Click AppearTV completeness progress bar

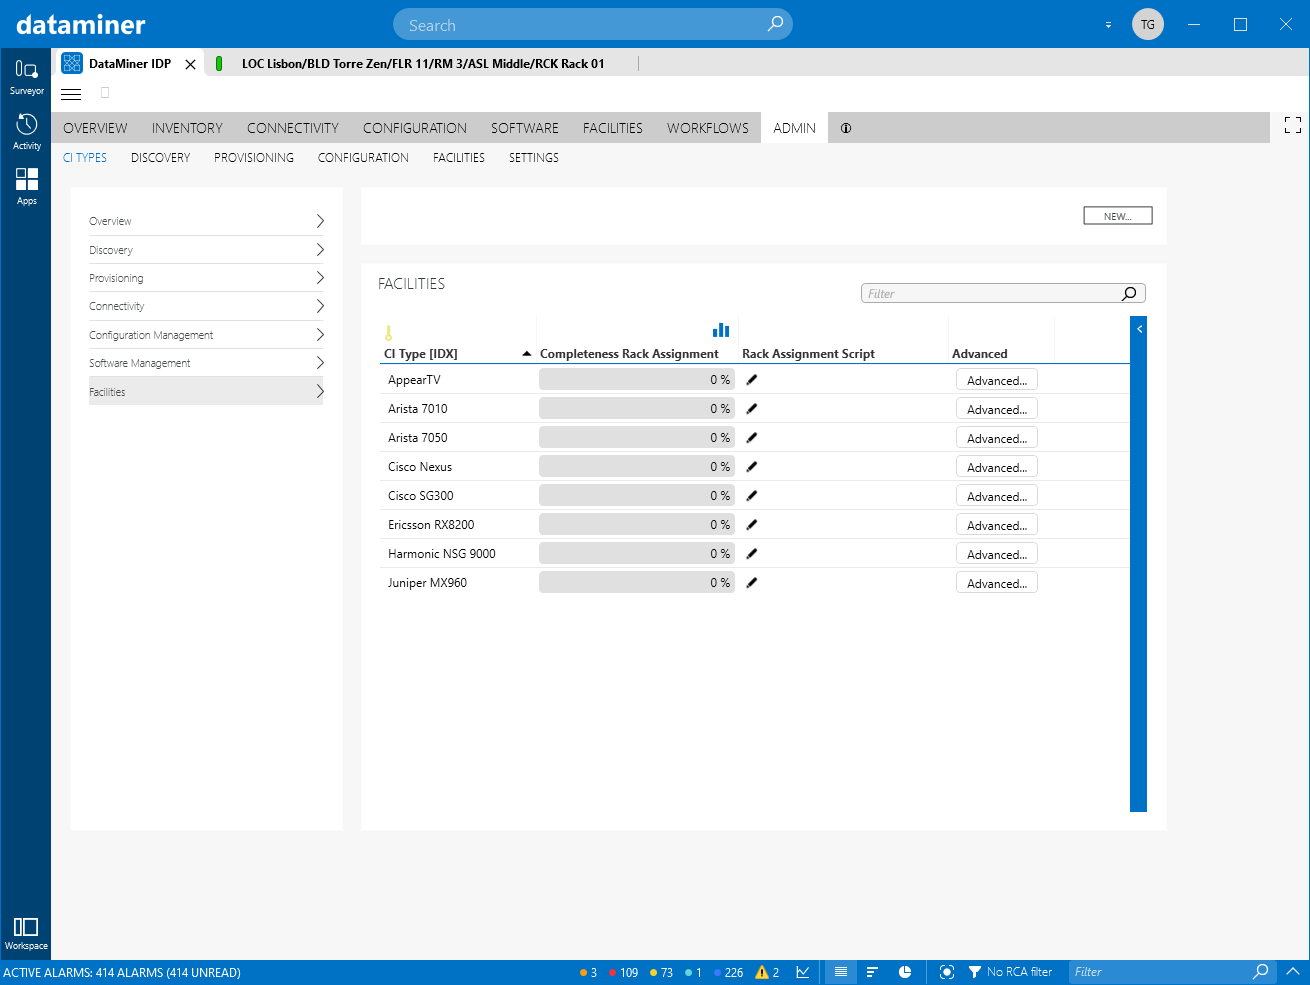tap(636, 380)
